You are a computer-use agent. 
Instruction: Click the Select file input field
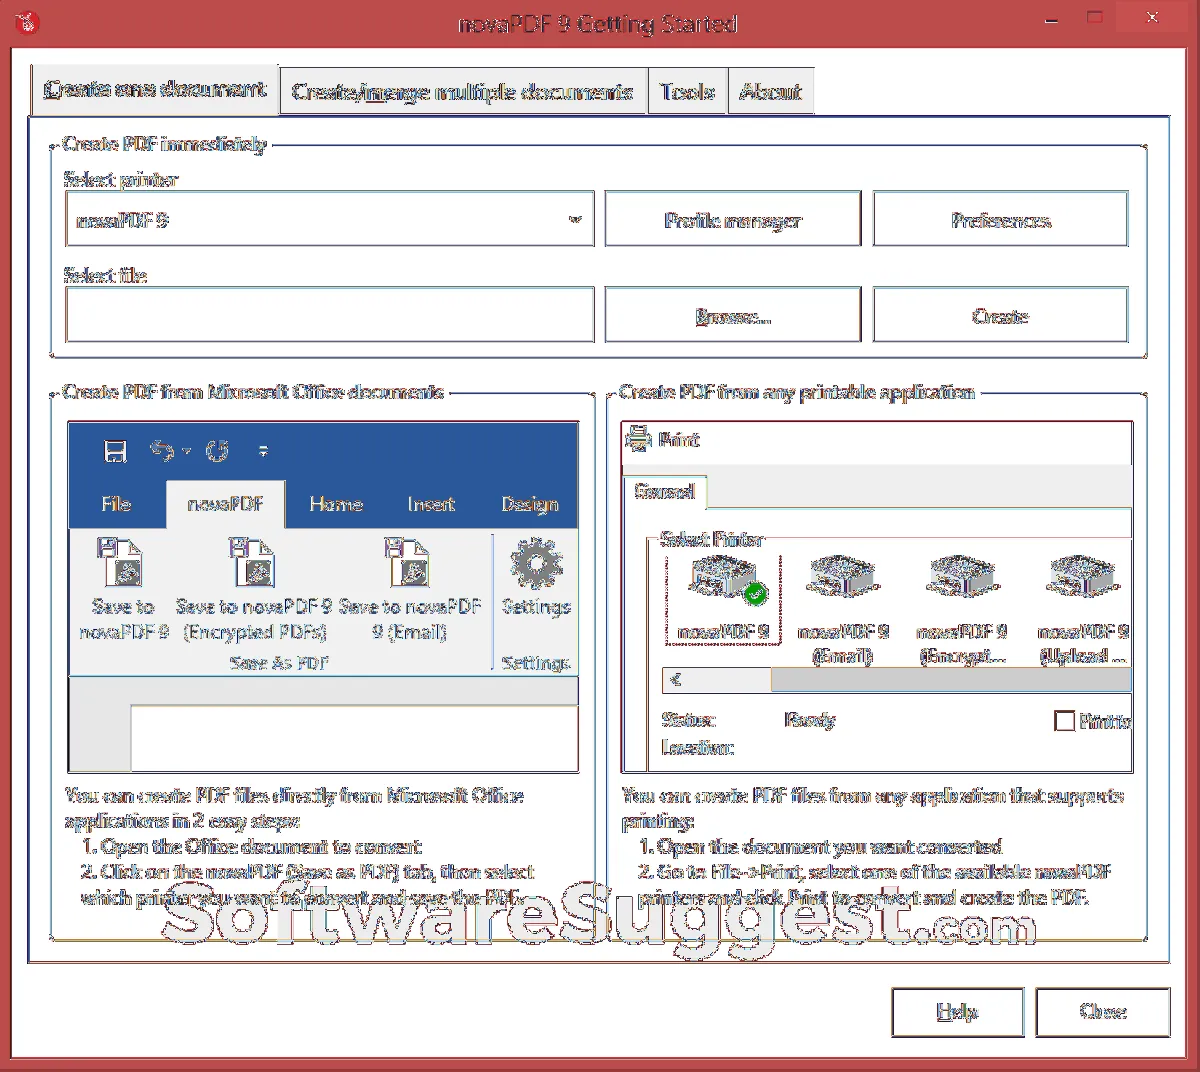point(330,316)
